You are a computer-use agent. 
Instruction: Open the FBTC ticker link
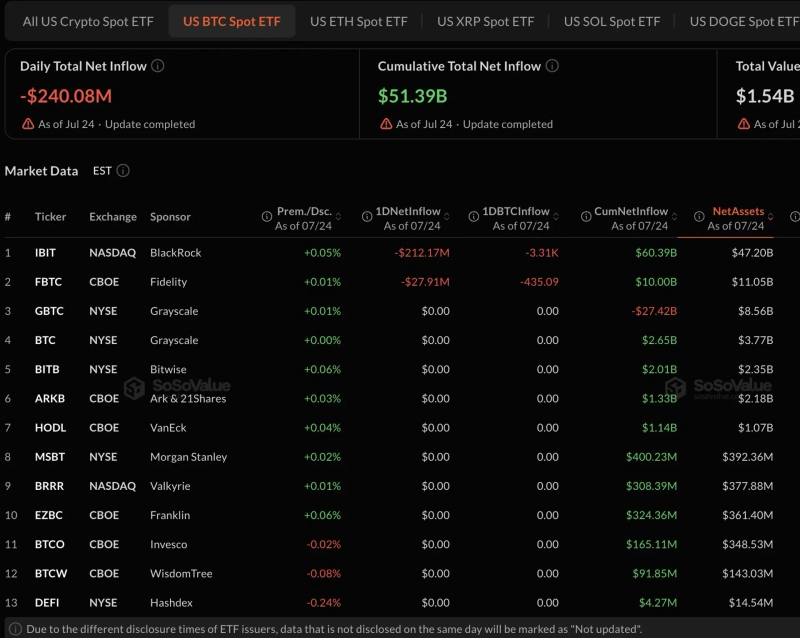[x=48, y=282]
